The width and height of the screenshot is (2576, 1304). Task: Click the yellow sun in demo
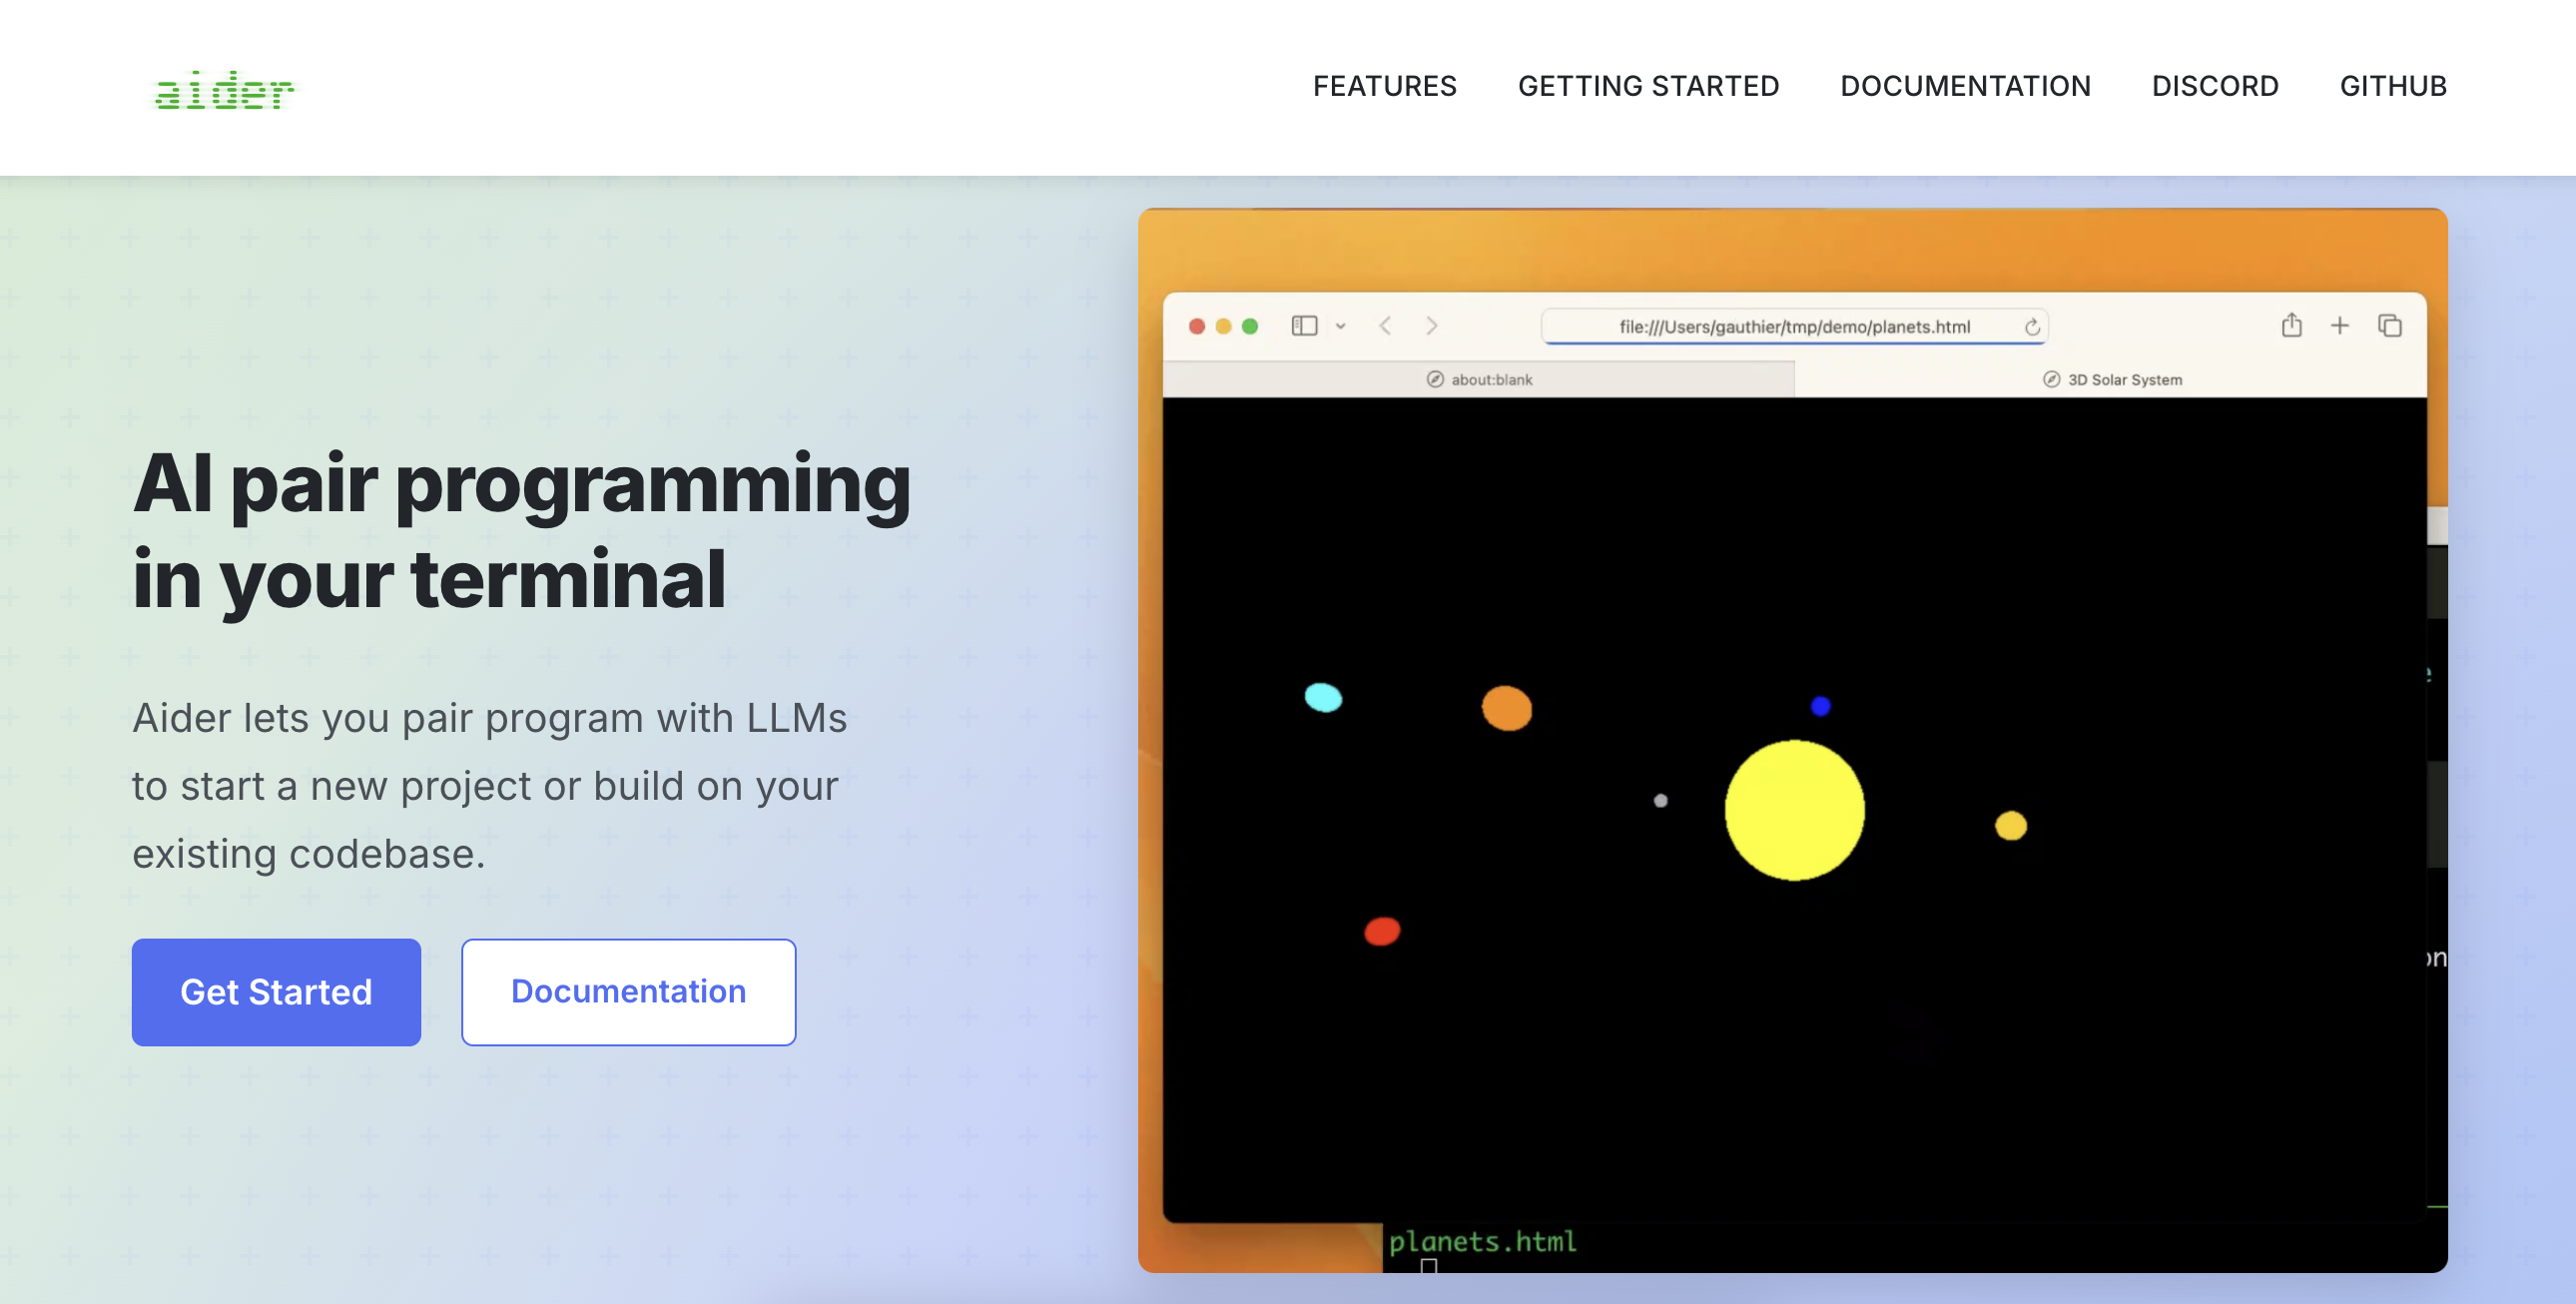pos(1794,810)
